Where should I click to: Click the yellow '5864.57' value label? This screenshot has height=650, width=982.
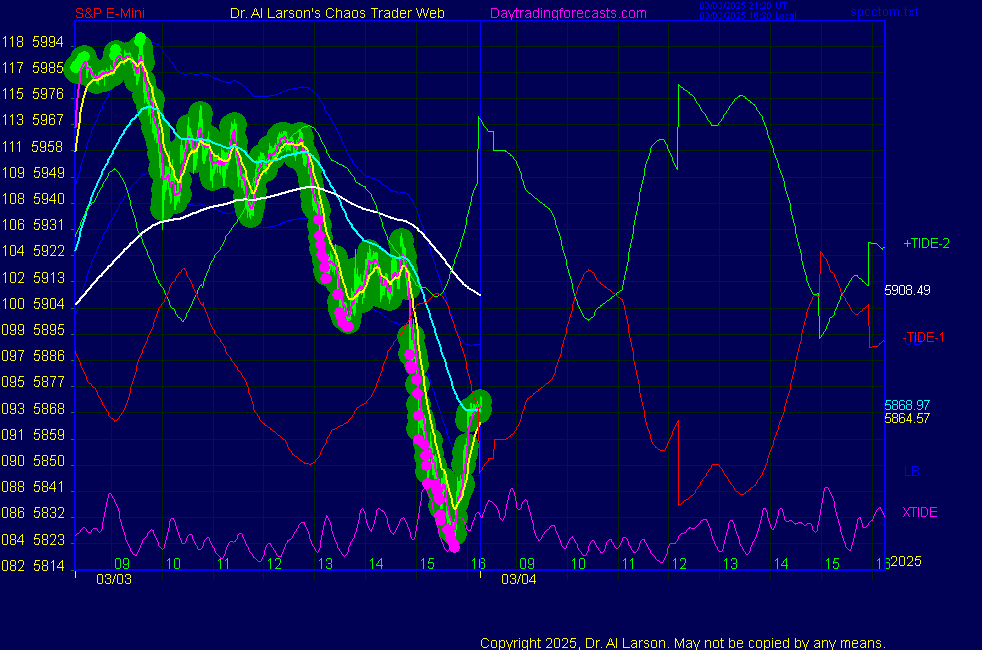point(907,418)
